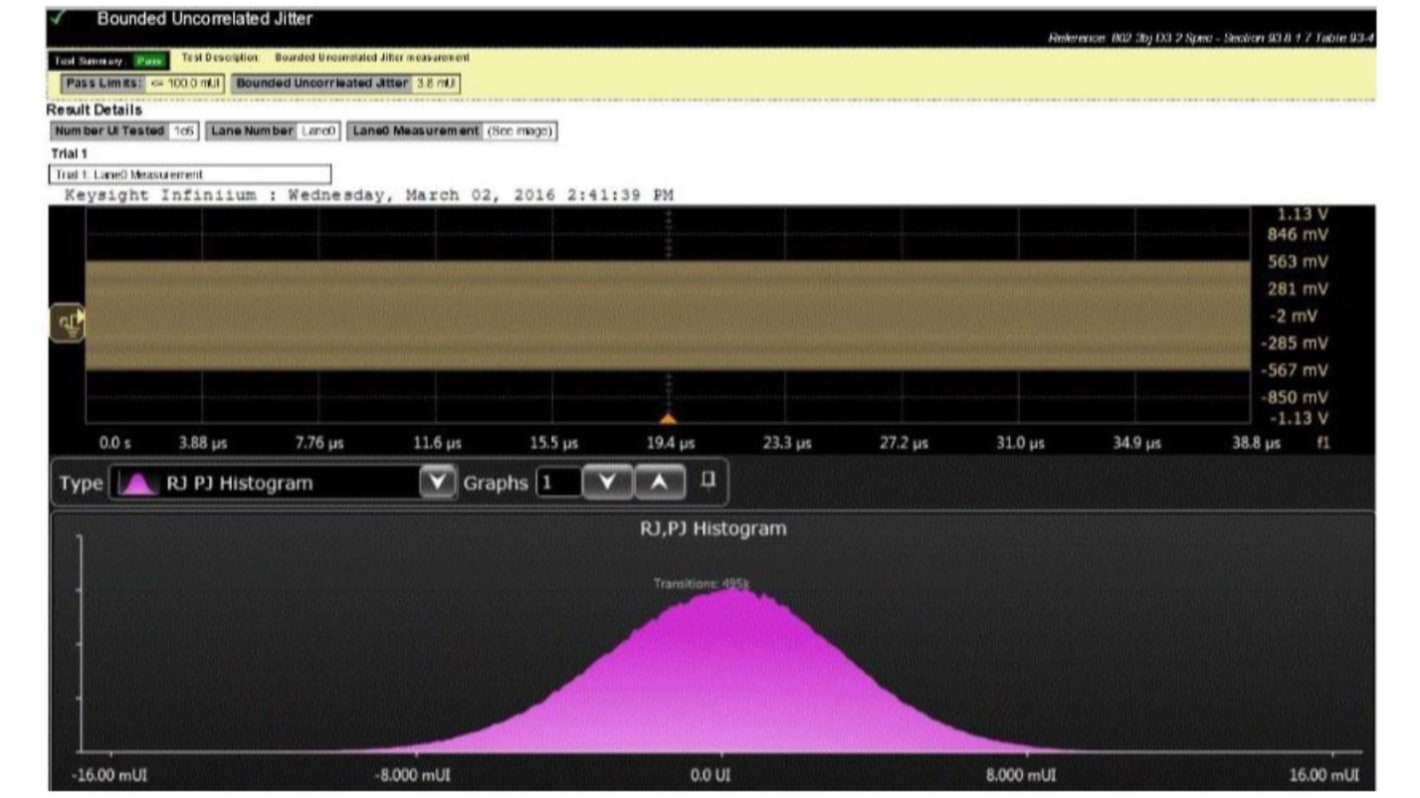Click the Keysight Infiniium timestamp line
The width and height of the screenshot is (1420, 798).
369,195
